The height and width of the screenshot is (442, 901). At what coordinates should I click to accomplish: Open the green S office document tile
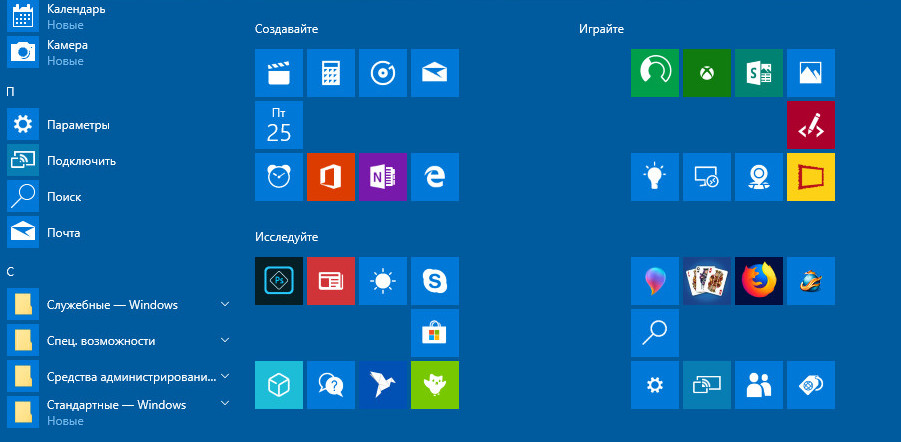click(x=758, y=73)
